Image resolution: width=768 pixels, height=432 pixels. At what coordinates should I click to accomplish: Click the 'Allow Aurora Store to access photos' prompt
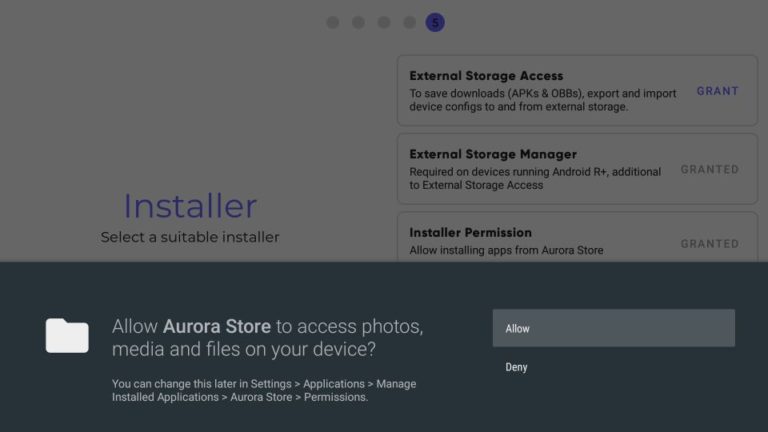[267, 337]
